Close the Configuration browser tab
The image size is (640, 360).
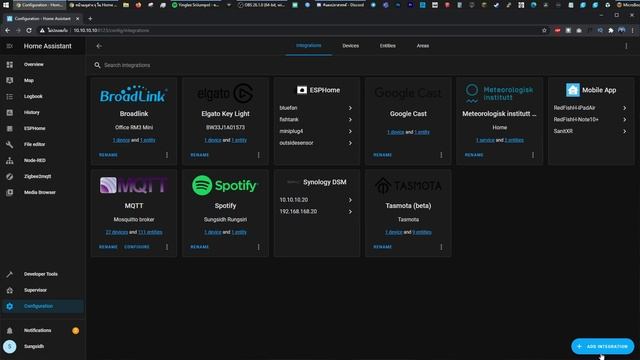(x=78, y=19)
